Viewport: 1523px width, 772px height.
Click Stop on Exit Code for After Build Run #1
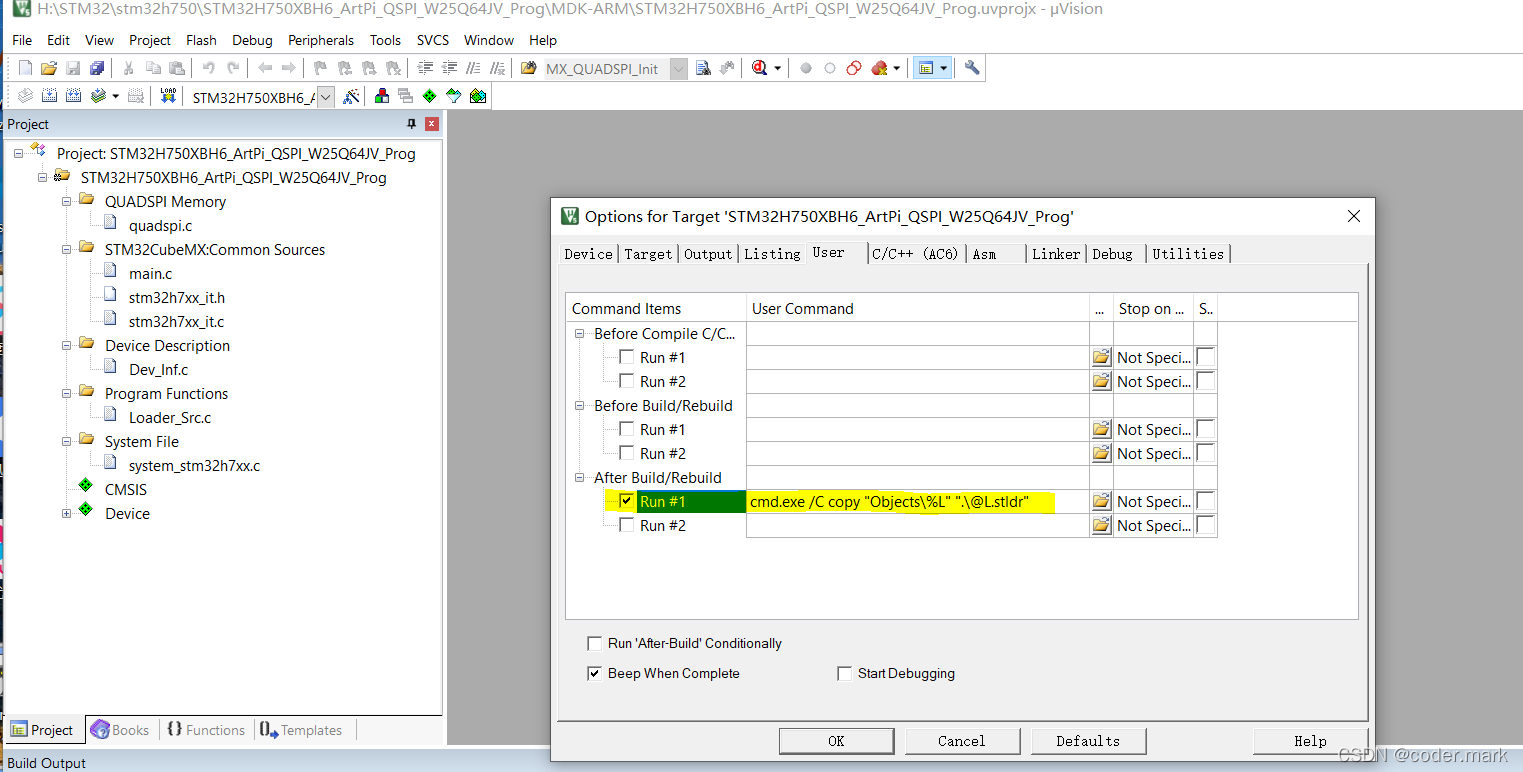(1153, 501)
